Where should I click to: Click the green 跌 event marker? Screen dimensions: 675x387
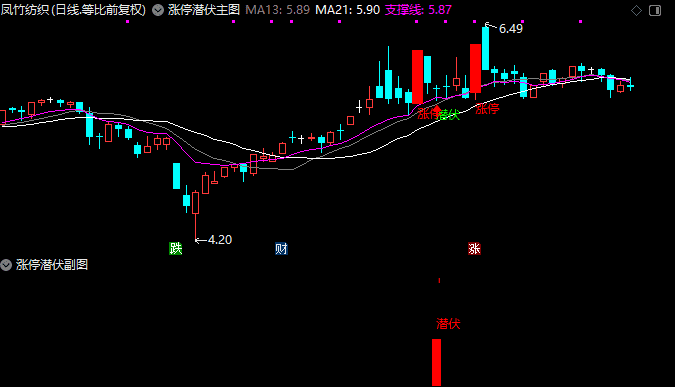tap(176, 248)
